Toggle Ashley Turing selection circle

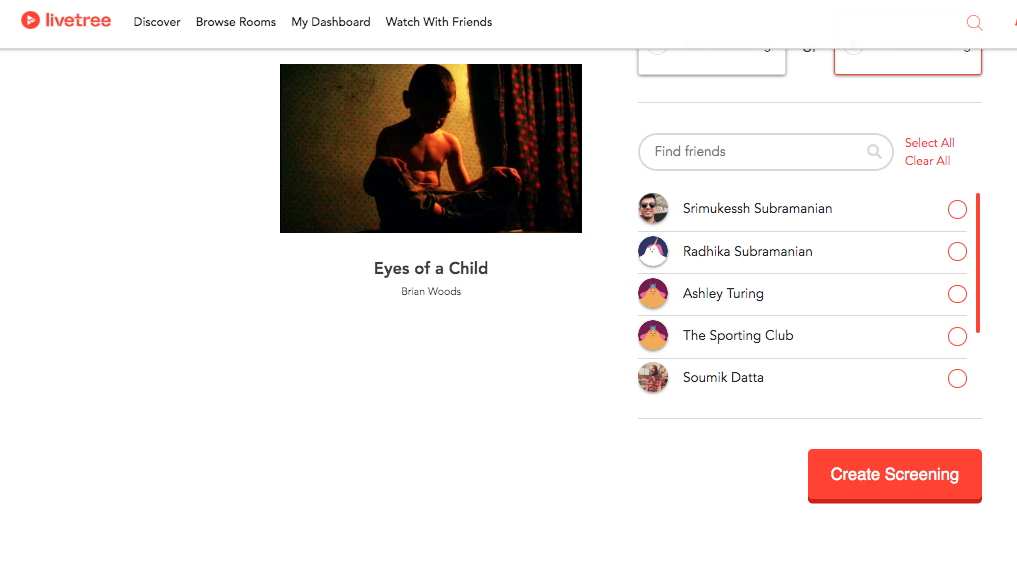click(x=957, y=294)
